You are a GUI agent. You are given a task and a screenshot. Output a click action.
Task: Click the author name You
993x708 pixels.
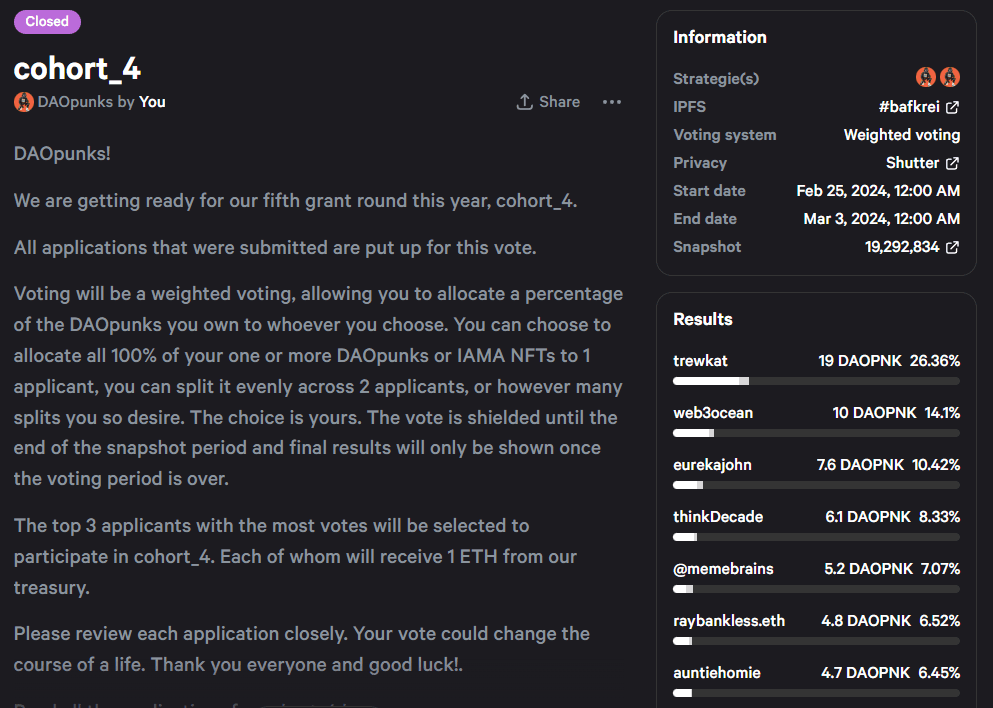152,102
